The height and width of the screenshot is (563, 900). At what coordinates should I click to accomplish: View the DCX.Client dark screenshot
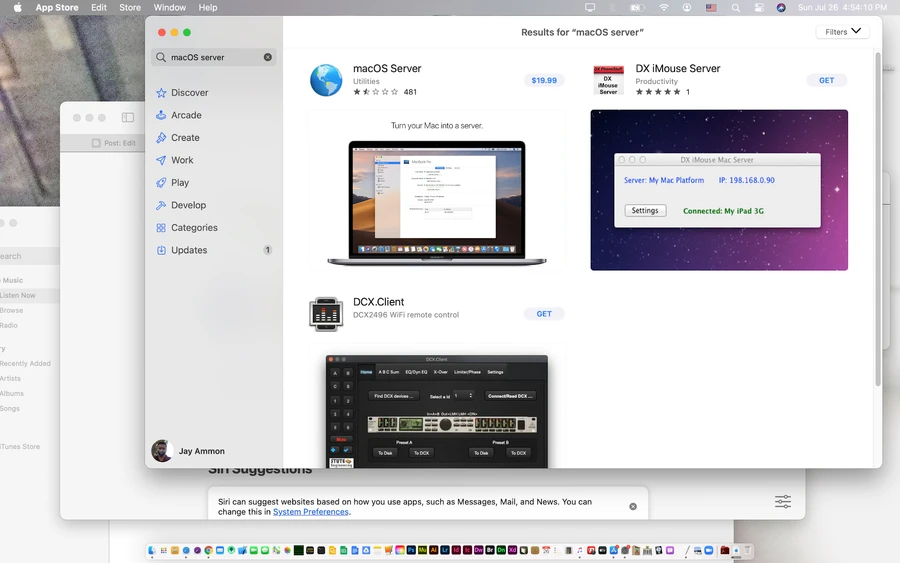click(x=437, y=411)
